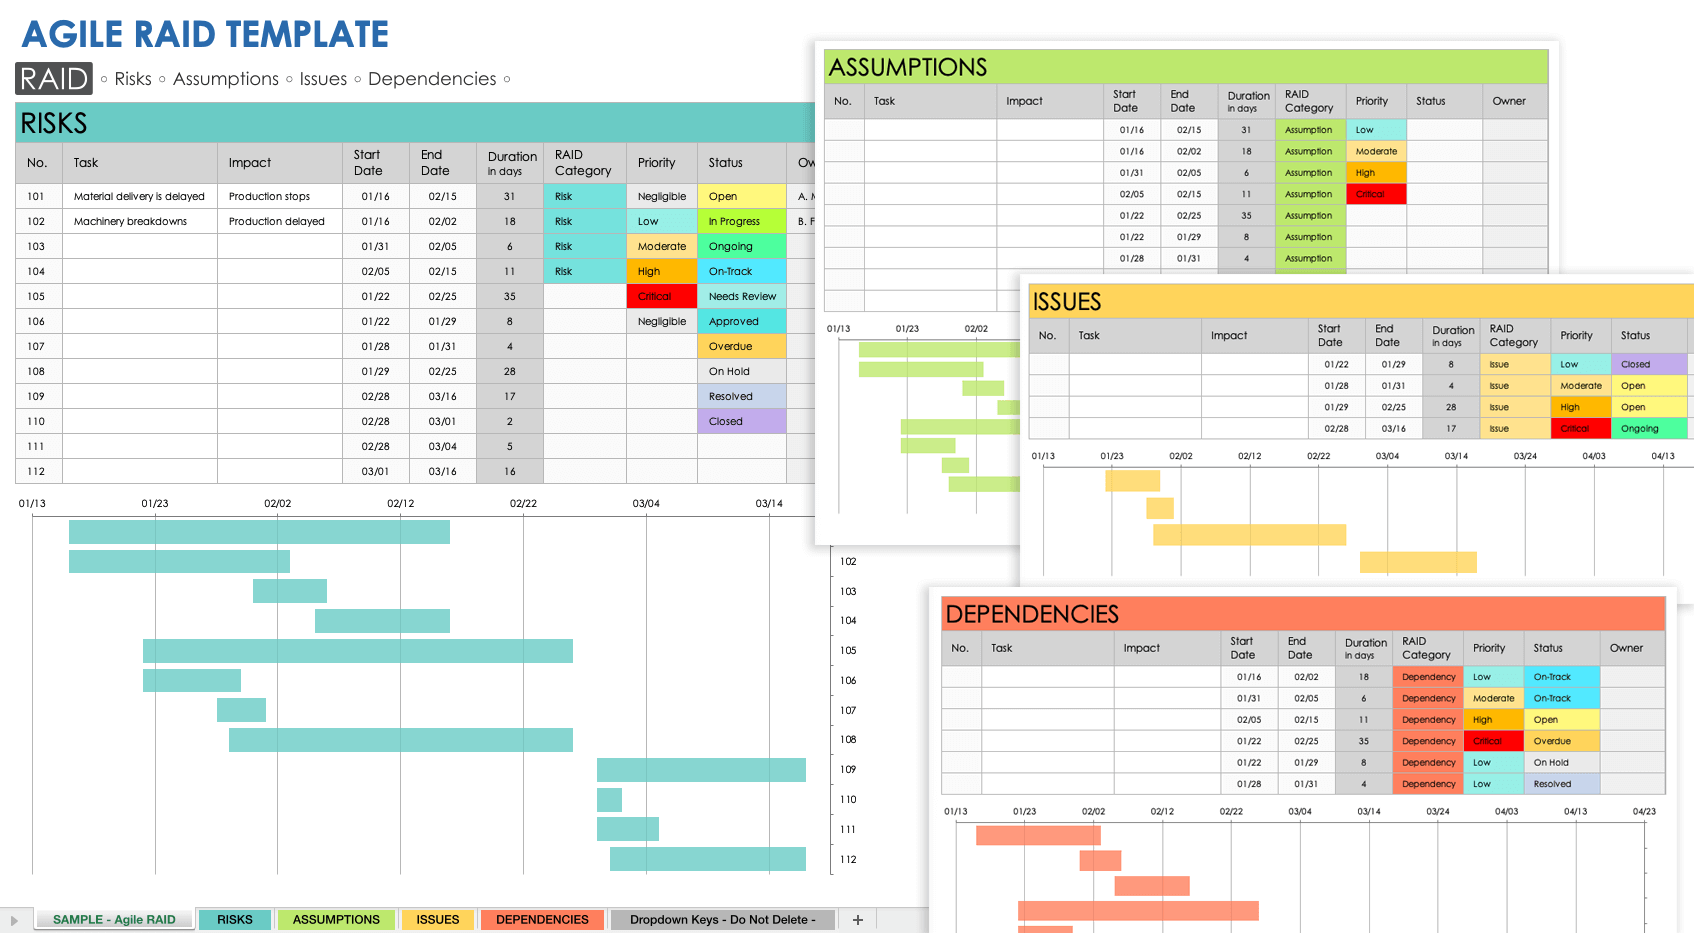Select the Closed status cell in Issues panel
This screenshot has height=933, width=1694.
click(1649, 364)
